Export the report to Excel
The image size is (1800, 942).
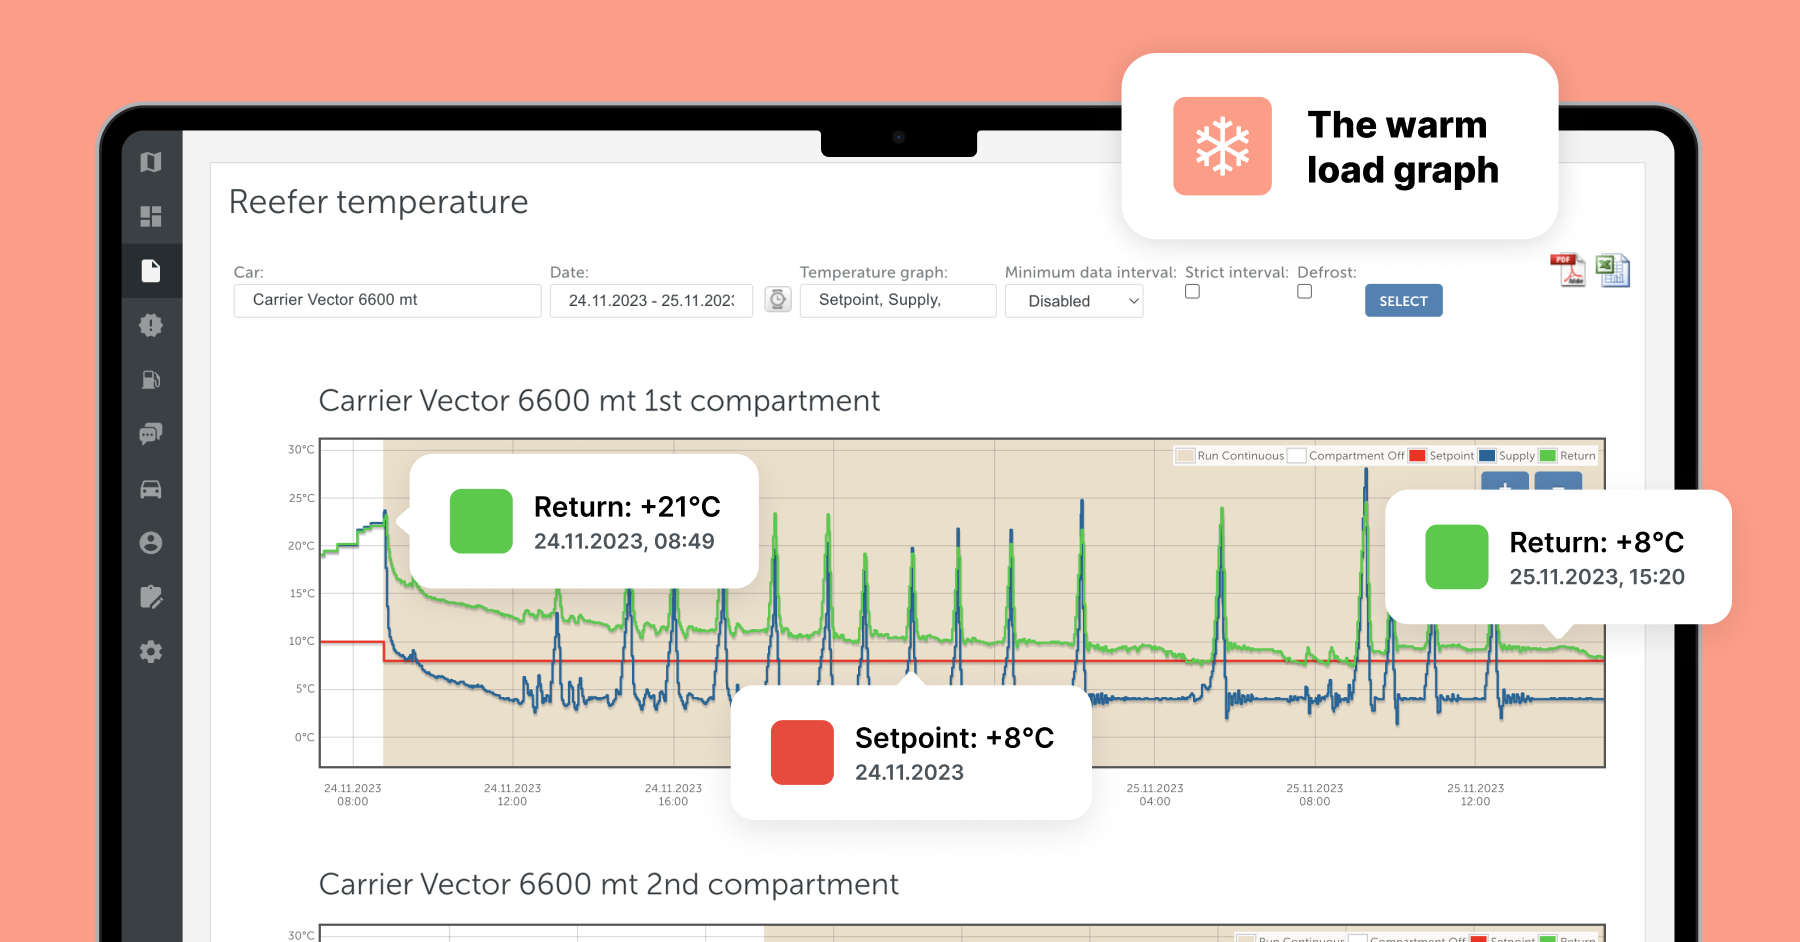coord(1613,270)
